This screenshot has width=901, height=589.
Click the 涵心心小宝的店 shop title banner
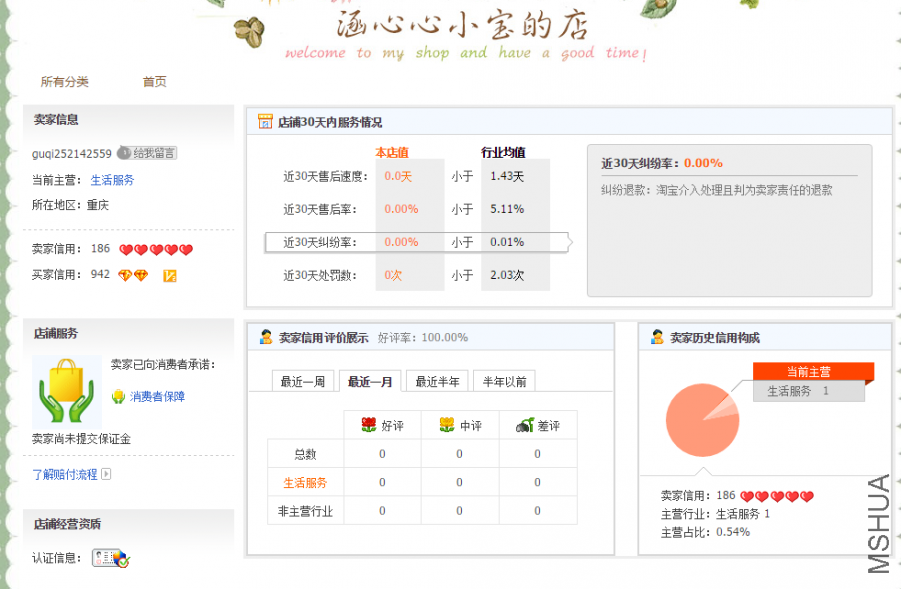(463, 26)
